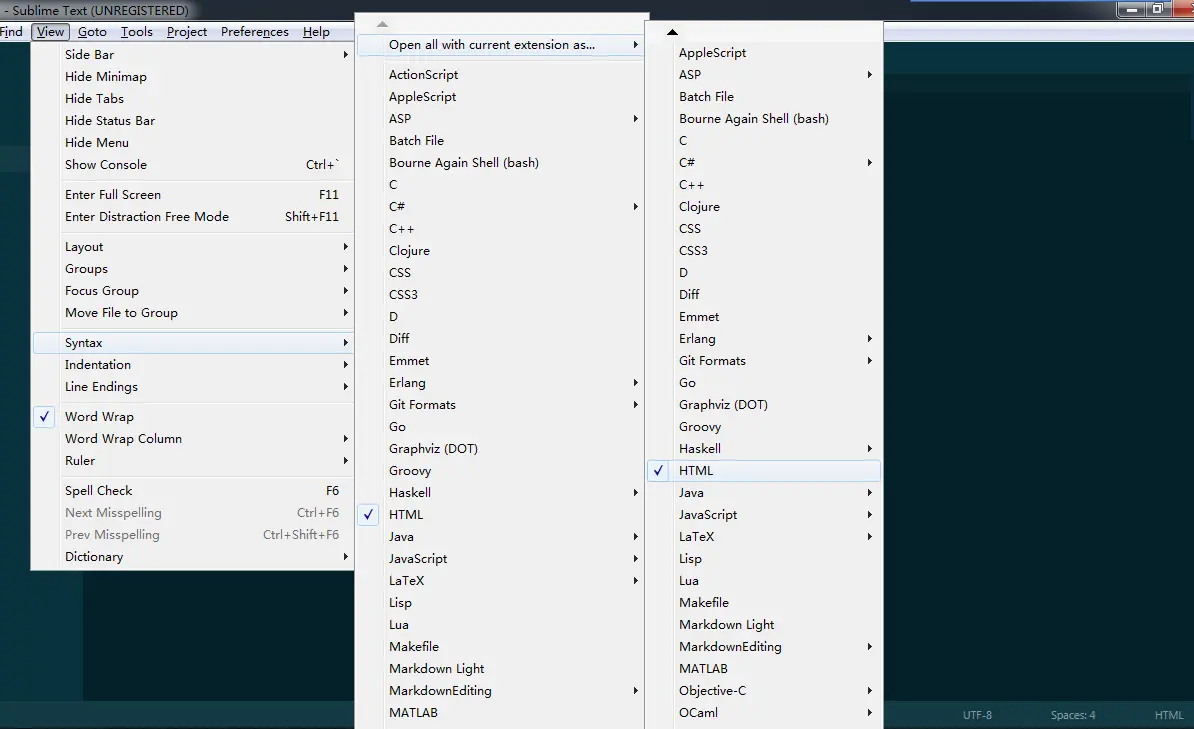Select Makefile in middle Syntax list
Image resolution: width=1194 pixels, height=729 pixels.
pyautogui.click(x=500, y=647)
